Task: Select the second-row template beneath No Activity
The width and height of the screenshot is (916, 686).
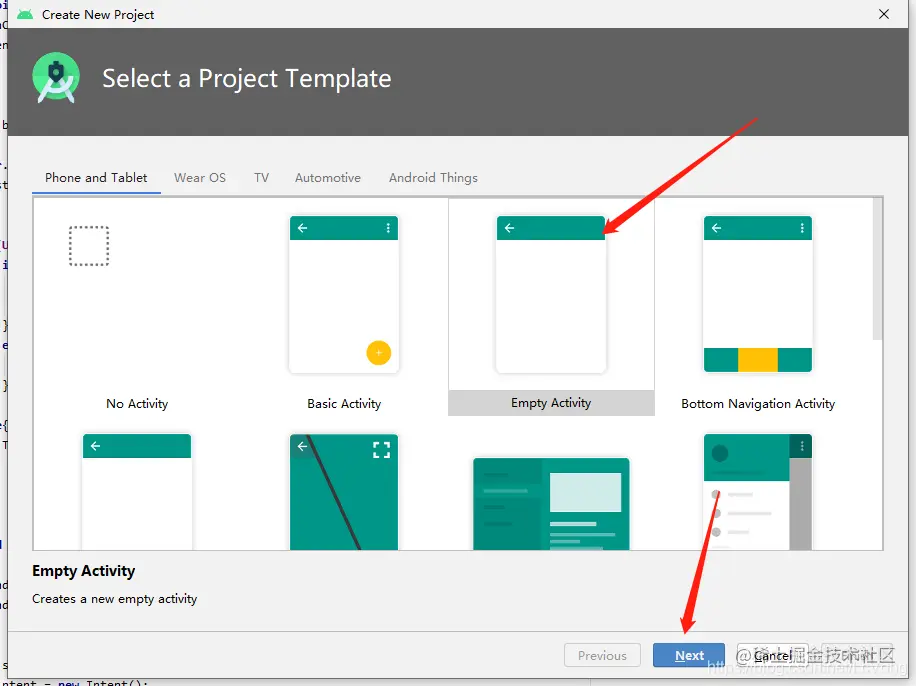Action: pos(137,491)
